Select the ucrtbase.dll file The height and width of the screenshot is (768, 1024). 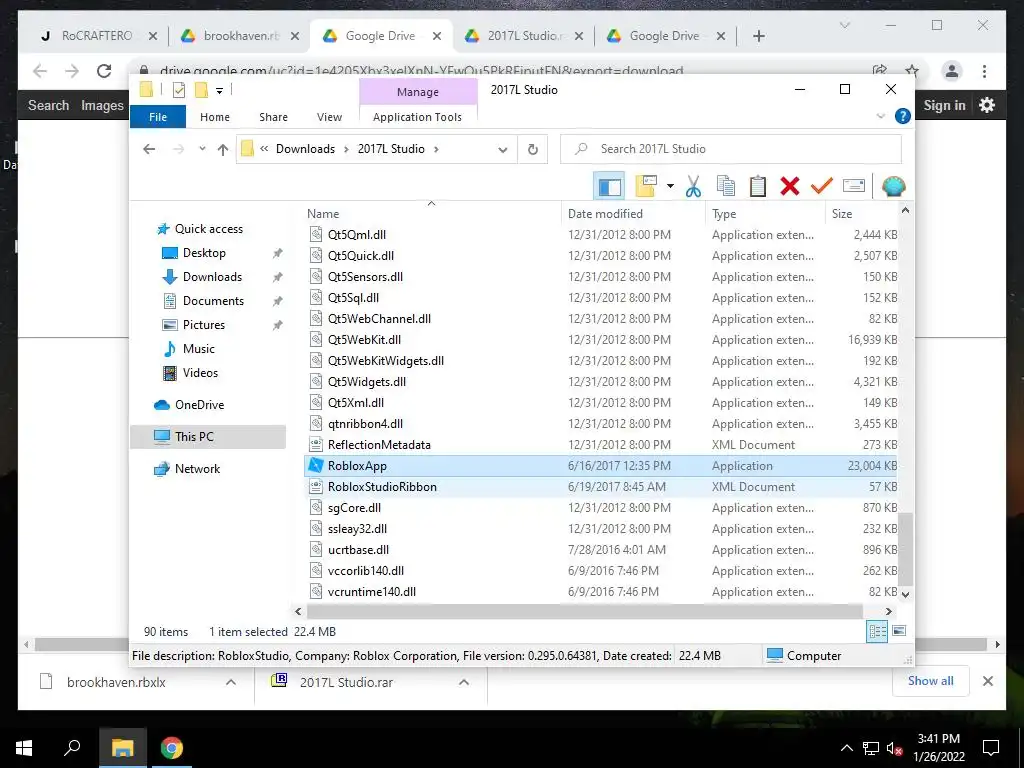pyautogui.click(x=601, y=550)
